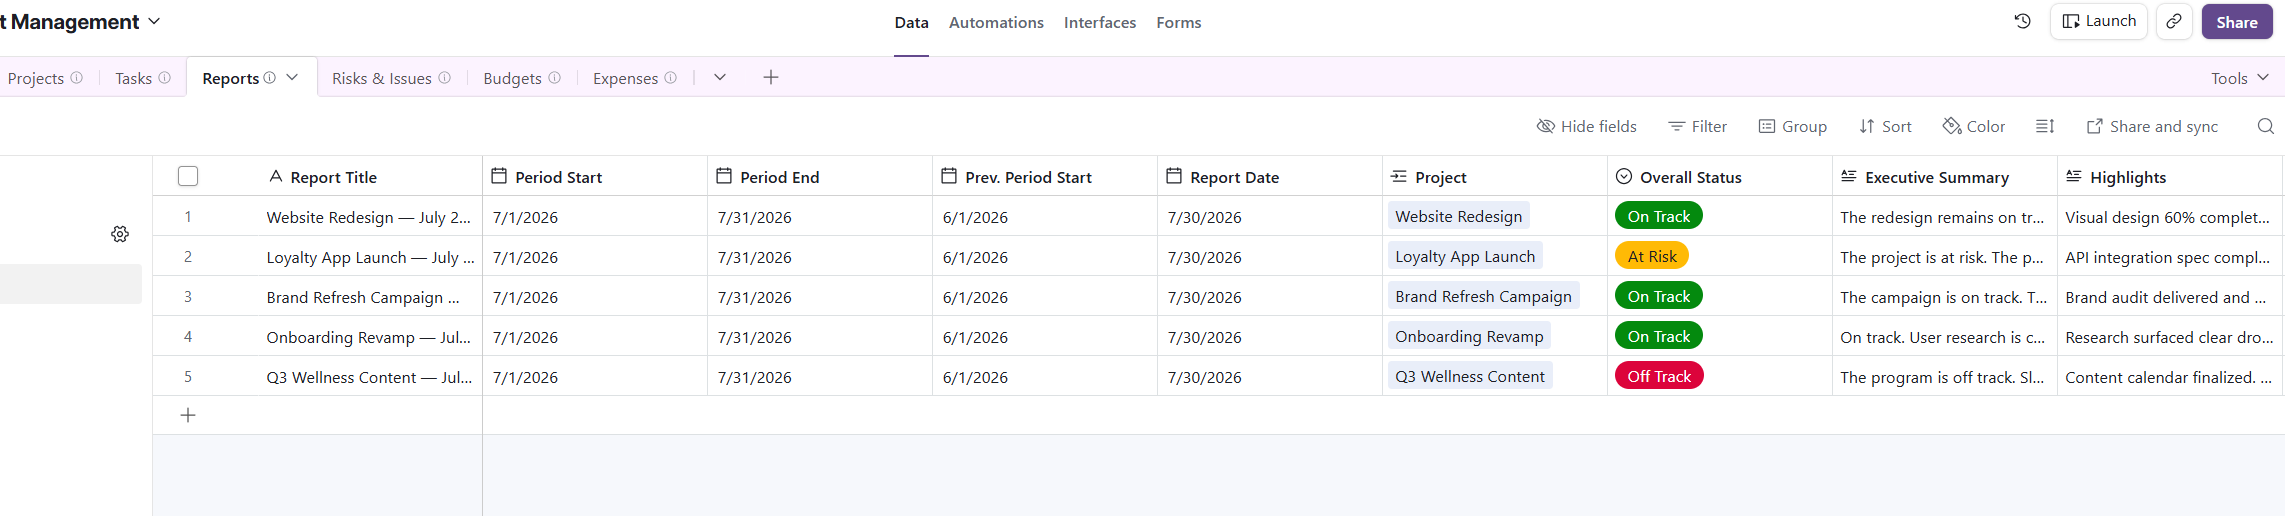Click Prev. Period Start calendar icon
The width and height of the screenshot is (2285, 516).
(x=949, y=176)
